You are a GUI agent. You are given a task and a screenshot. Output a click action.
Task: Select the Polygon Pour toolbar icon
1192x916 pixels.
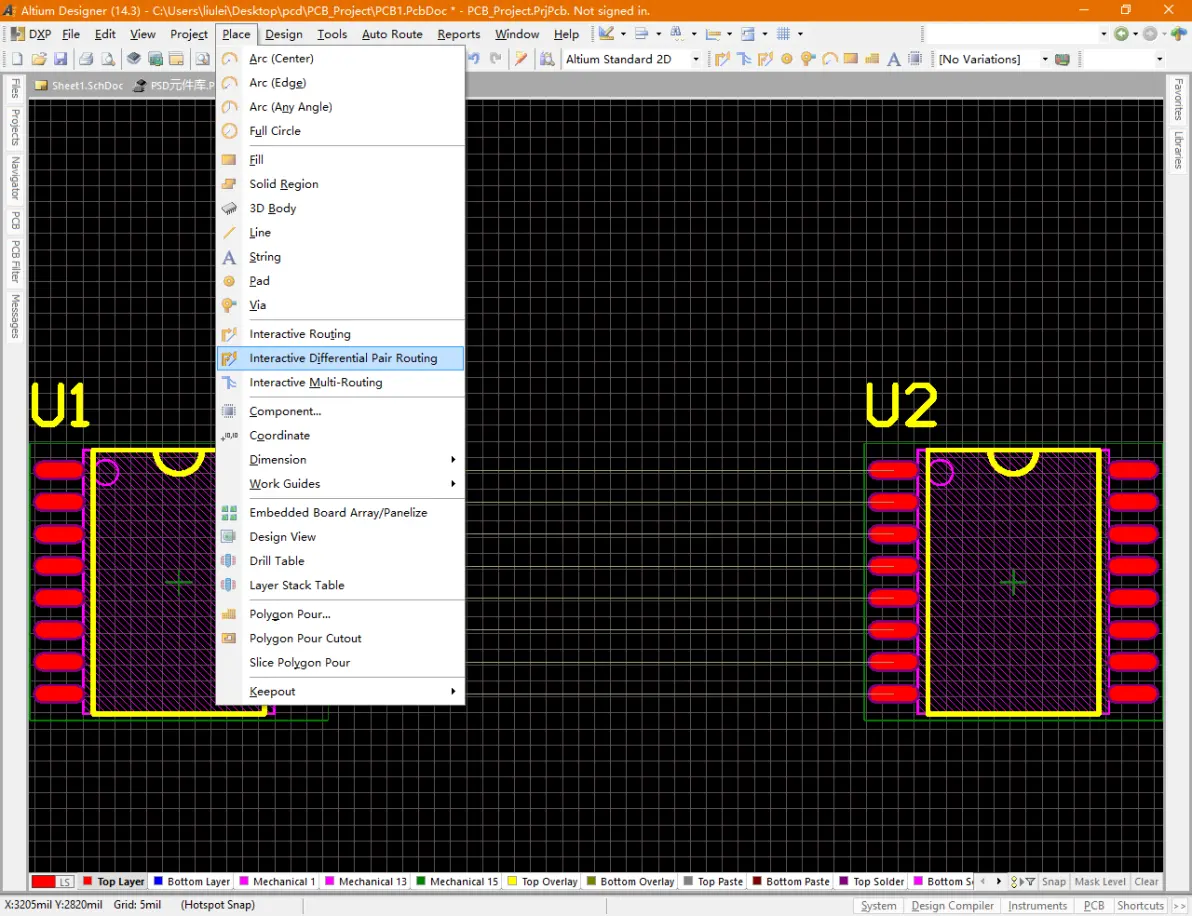pyautogui.click(x=872, y=59)
